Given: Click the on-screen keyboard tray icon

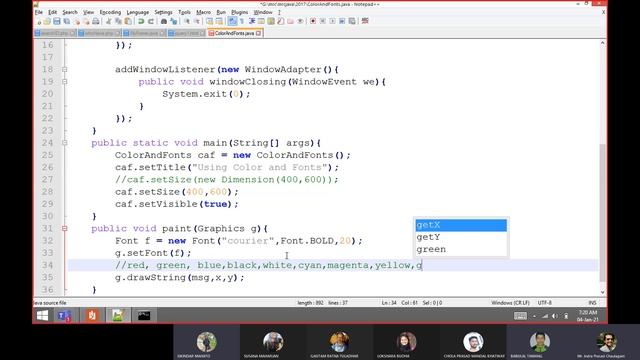Looking at the screenshot, I should click(x=520, y=316).
